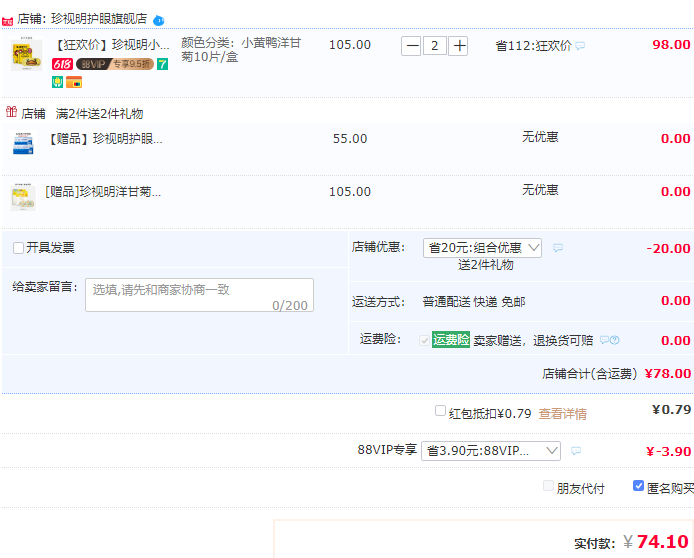Click the comment icon beside 店铺优惠 dropdown
Viewport: 694px width, 558px height.
point(558,248)
